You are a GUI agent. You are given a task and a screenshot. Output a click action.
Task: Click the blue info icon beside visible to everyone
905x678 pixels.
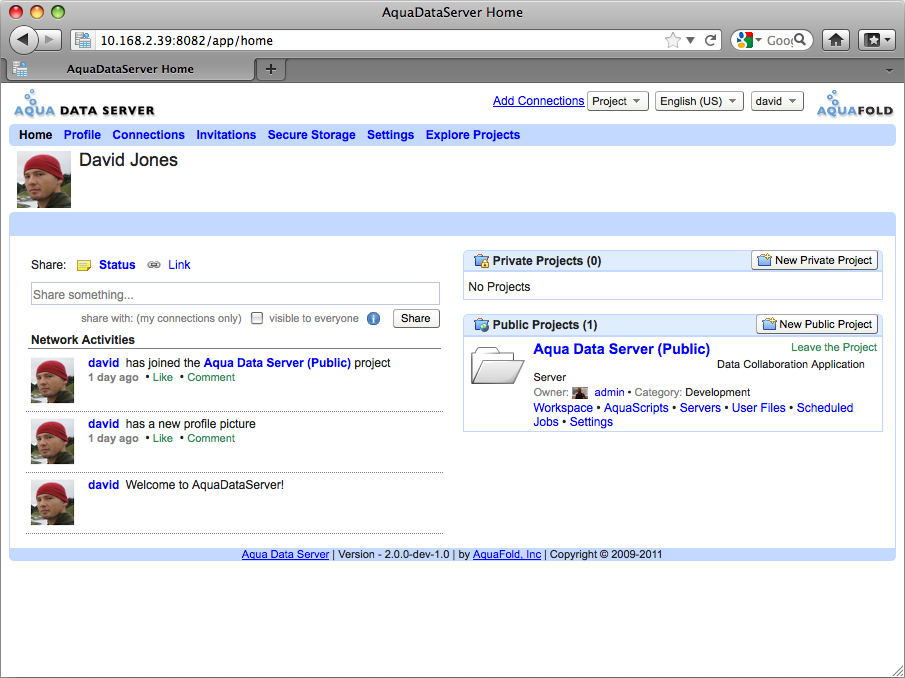click(373, 319)
